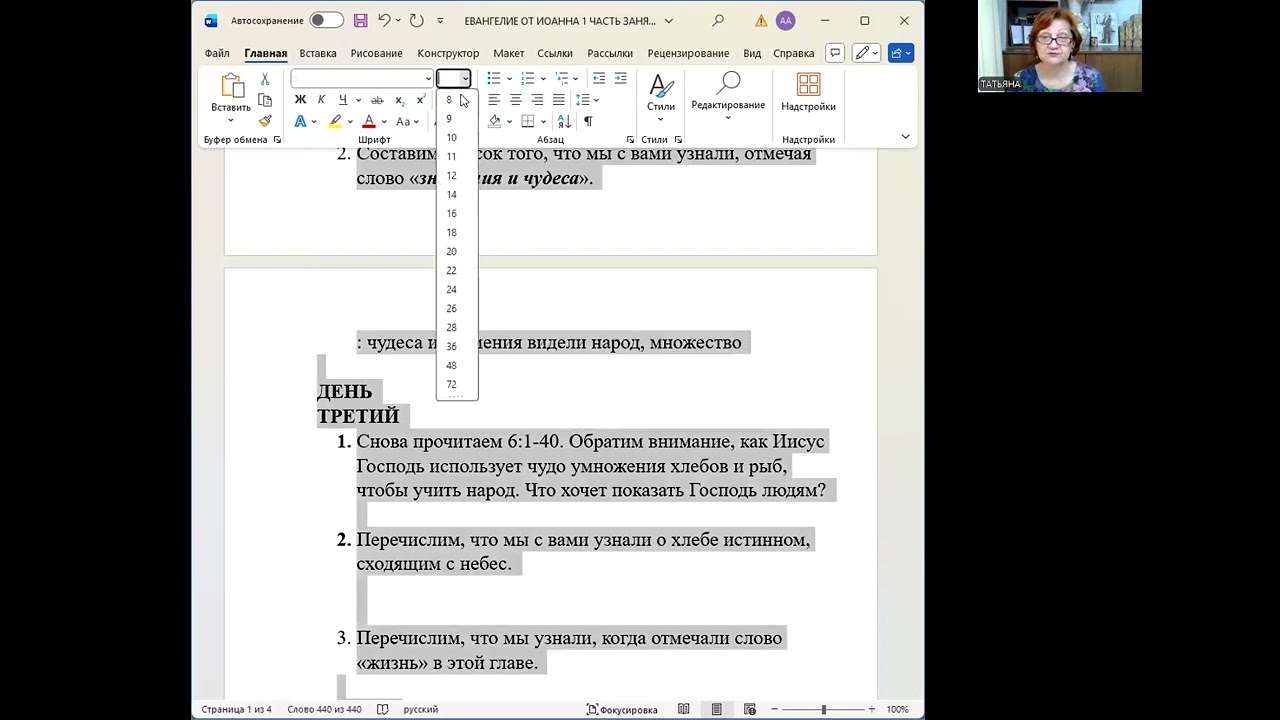Adjust the zoom slider in status bar
Image resolution: width=1280 pixels, height=720 pixels.
(x=824, y=709)
